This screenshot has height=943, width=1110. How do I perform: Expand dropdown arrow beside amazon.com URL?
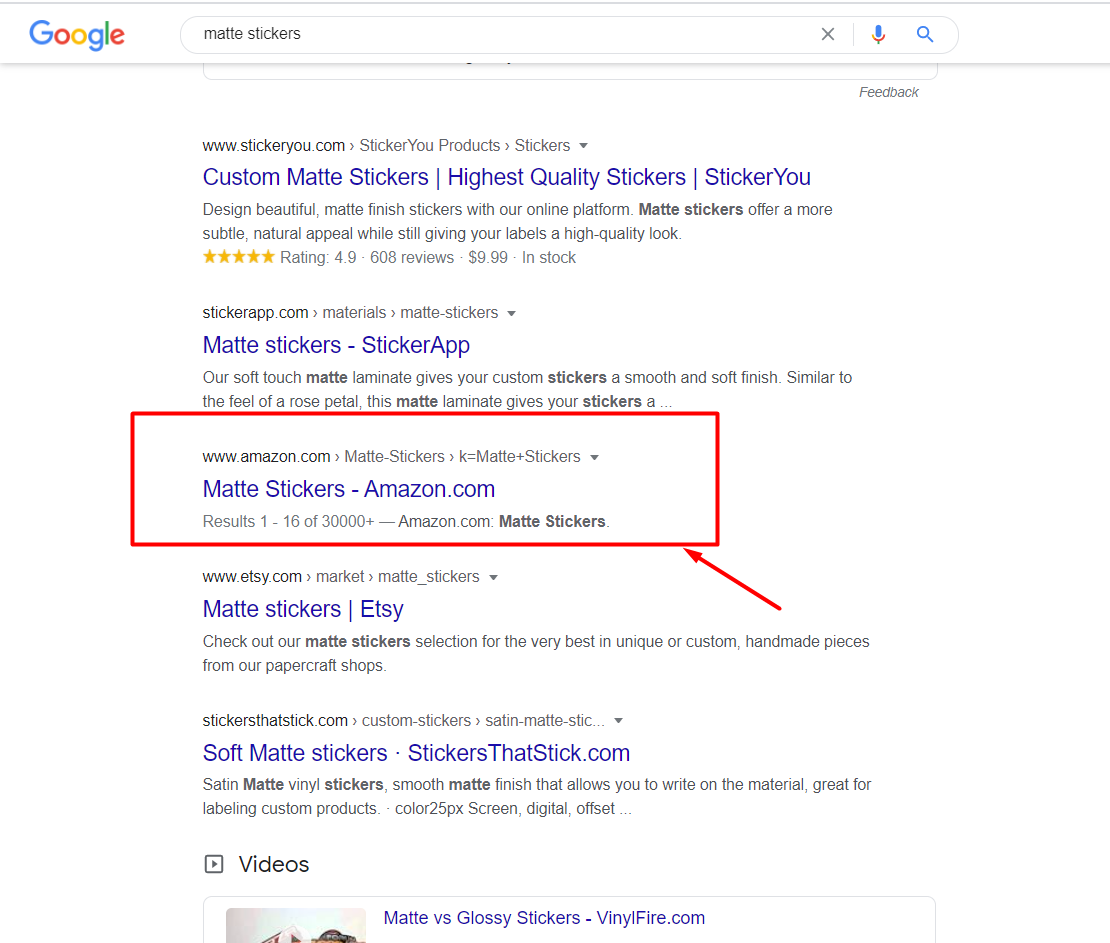point(595,457)
